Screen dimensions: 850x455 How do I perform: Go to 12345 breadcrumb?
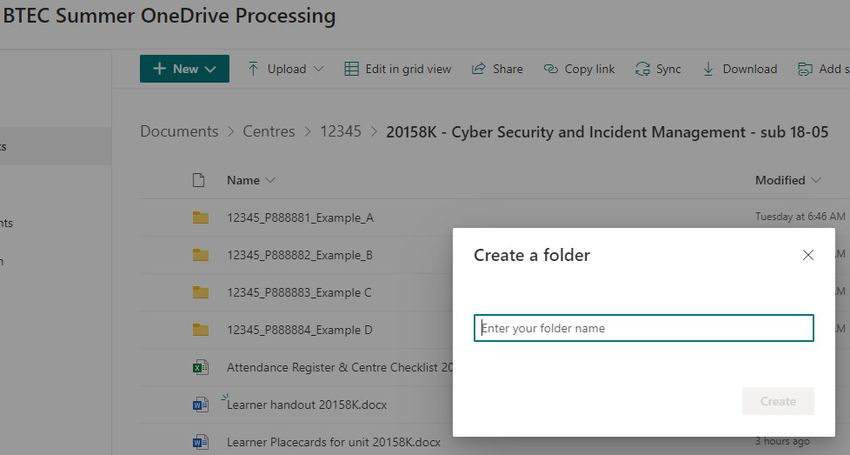click(340, 131)
